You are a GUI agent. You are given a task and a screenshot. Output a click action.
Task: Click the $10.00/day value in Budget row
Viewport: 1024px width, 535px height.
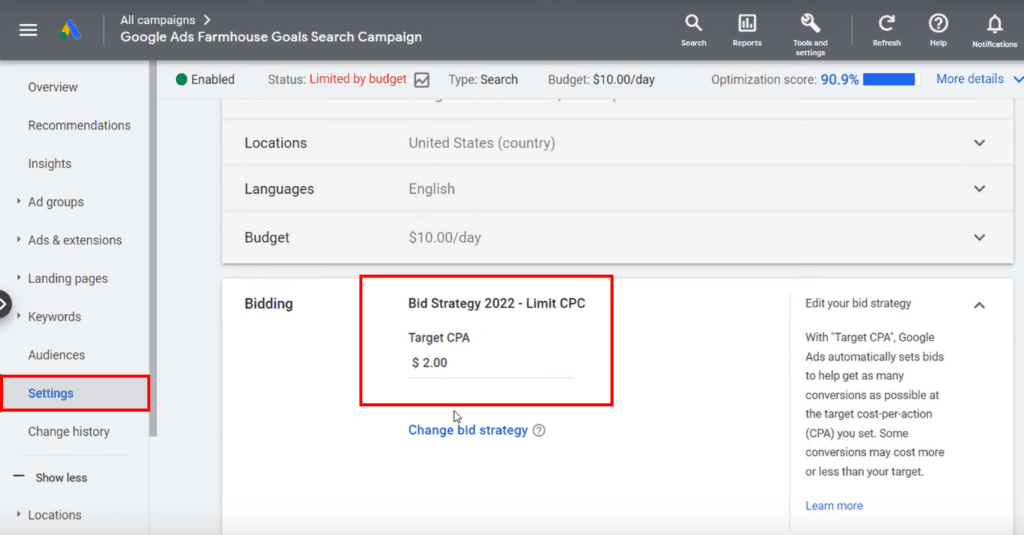tap(445, 238)
